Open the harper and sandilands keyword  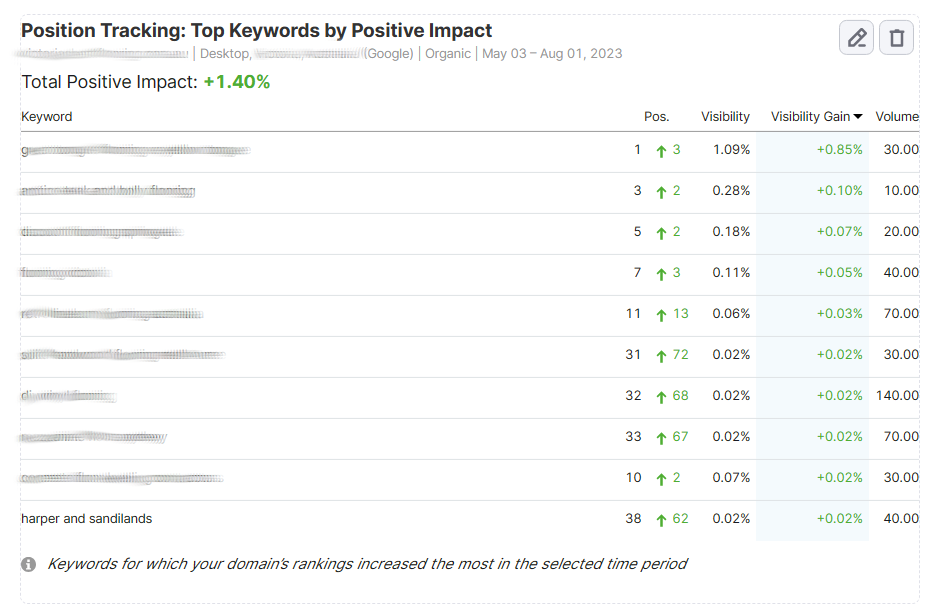(87, 519)
